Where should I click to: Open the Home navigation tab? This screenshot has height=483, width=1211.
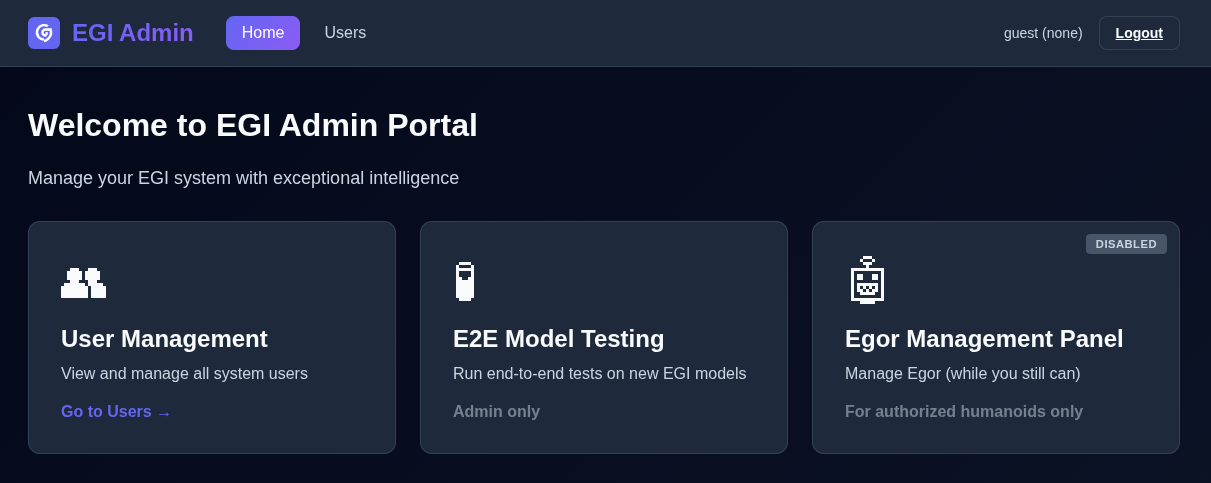(x=263, y=33)
